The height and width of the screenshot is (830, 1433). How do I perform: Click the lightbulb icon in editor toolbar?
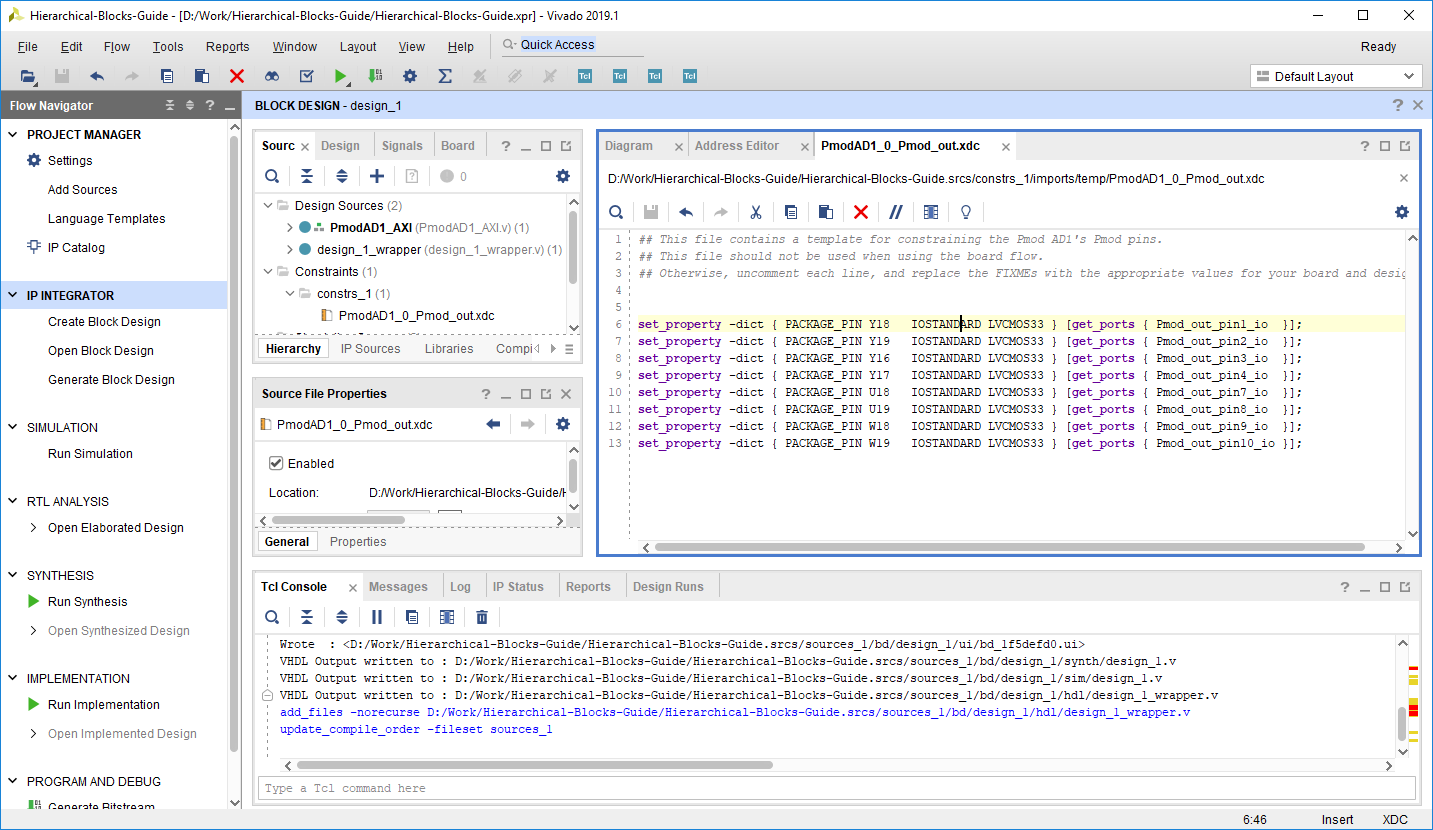[966, 212]
